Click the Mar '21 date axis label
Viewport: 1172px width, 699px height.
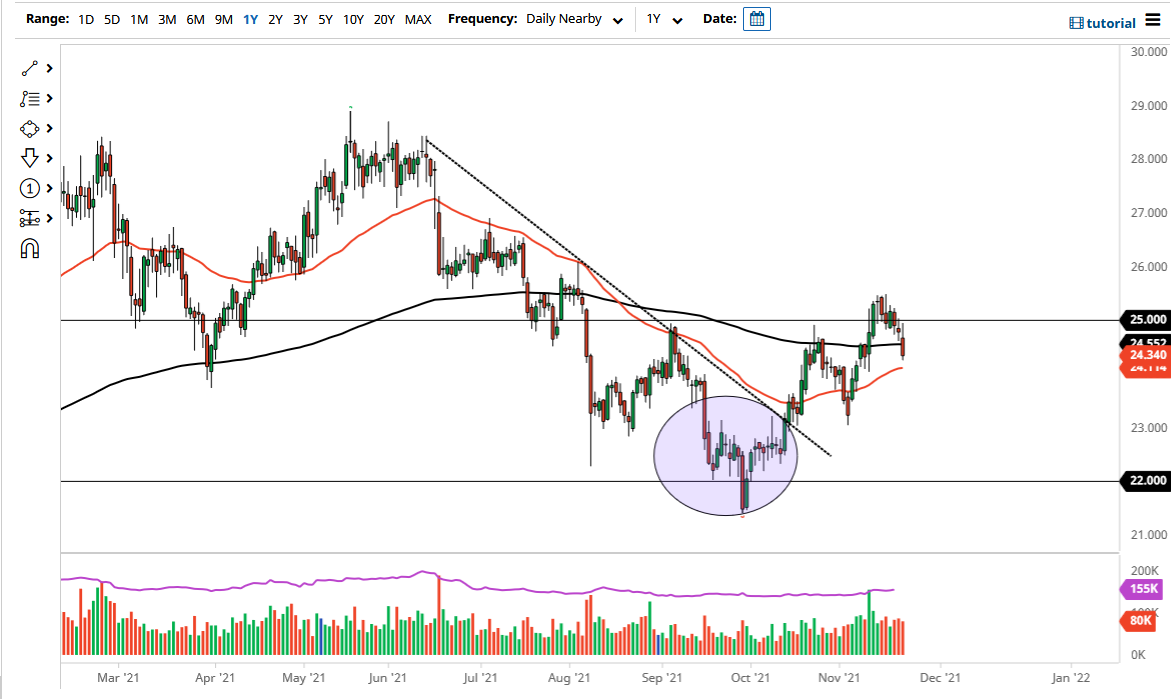coord(118,677)
